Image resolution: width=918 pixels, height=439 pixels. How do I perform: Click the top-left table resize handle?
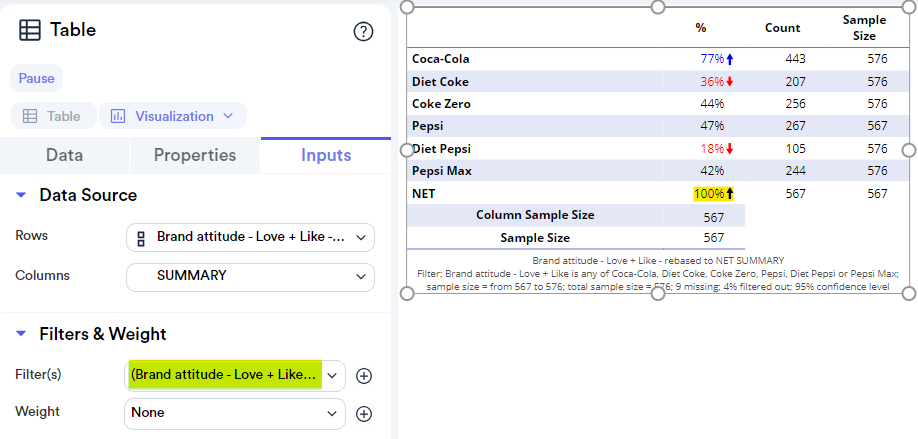tap(407, 6)
